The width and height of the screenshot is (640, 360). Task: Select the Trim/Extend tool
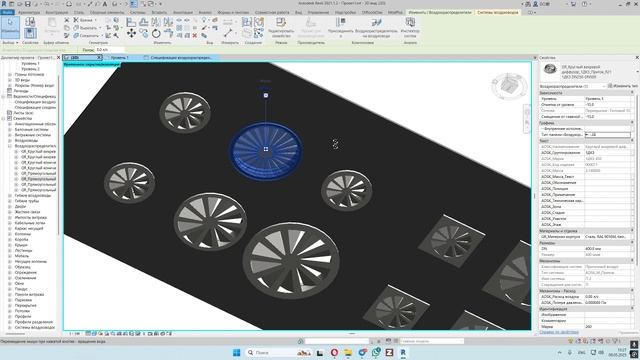click(x=168, y=33)
